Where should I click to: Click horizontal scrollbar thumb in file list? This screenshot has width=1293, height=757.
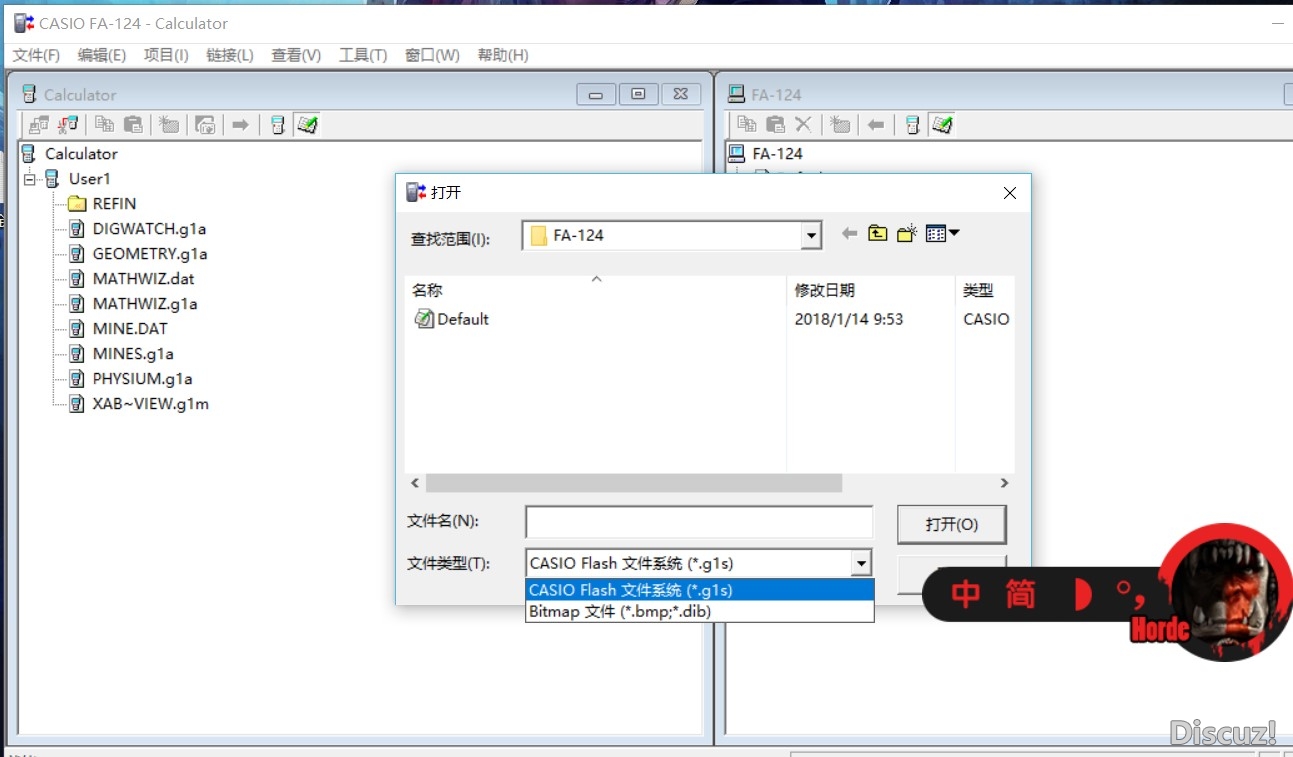coord(634,483)
